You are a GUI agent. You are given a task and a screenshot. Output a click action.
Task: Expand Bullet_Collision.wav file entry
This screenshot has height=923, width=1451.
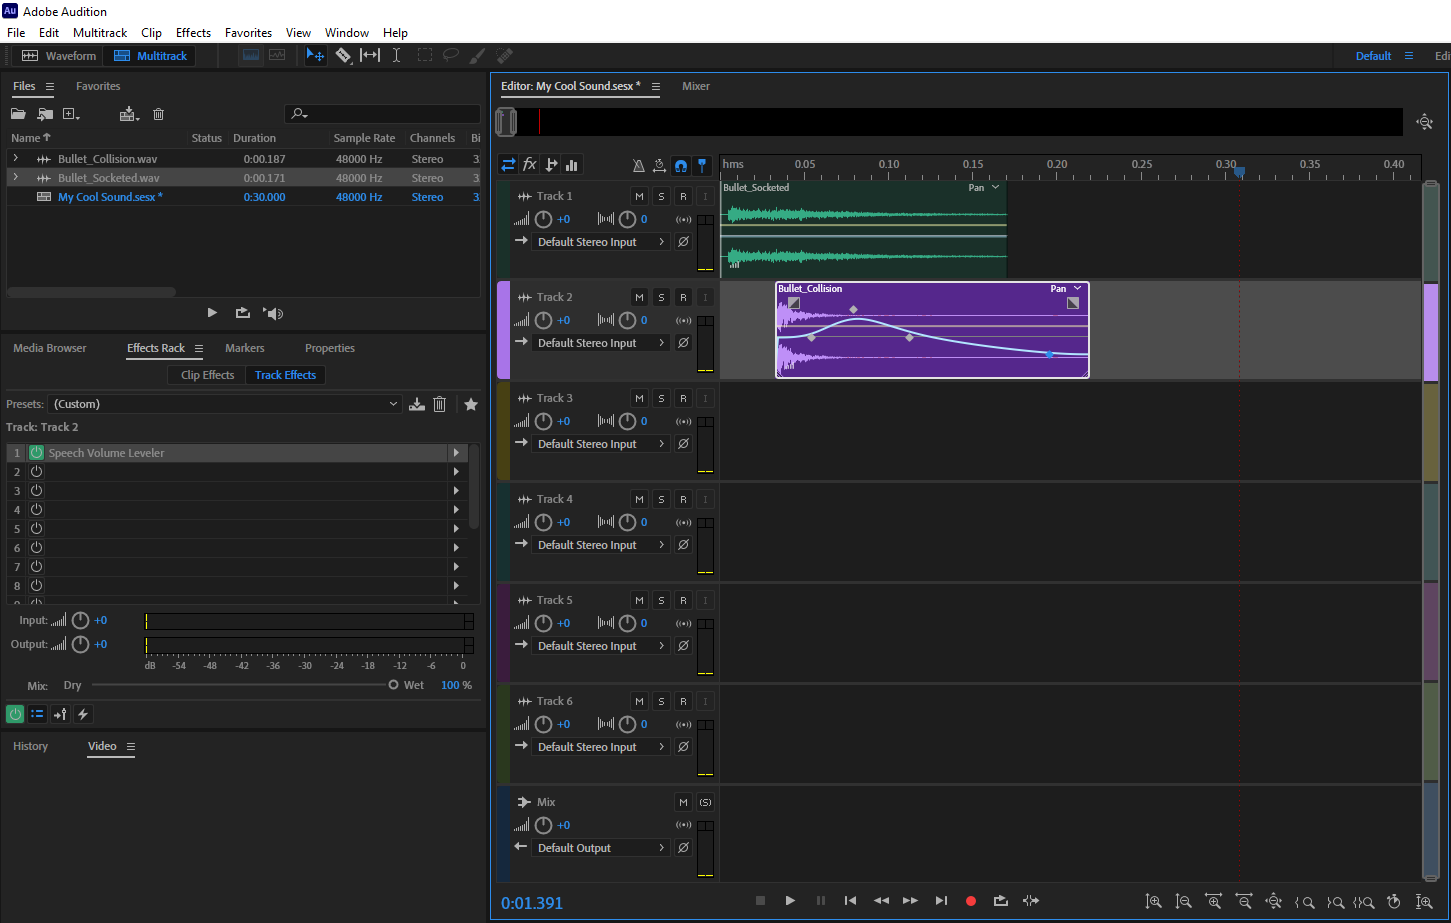click(x=15, y=158)
